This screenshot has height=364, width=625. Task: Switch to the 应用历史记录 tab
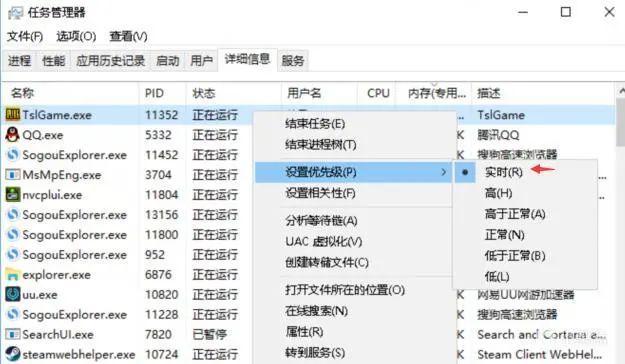(110, 61)
